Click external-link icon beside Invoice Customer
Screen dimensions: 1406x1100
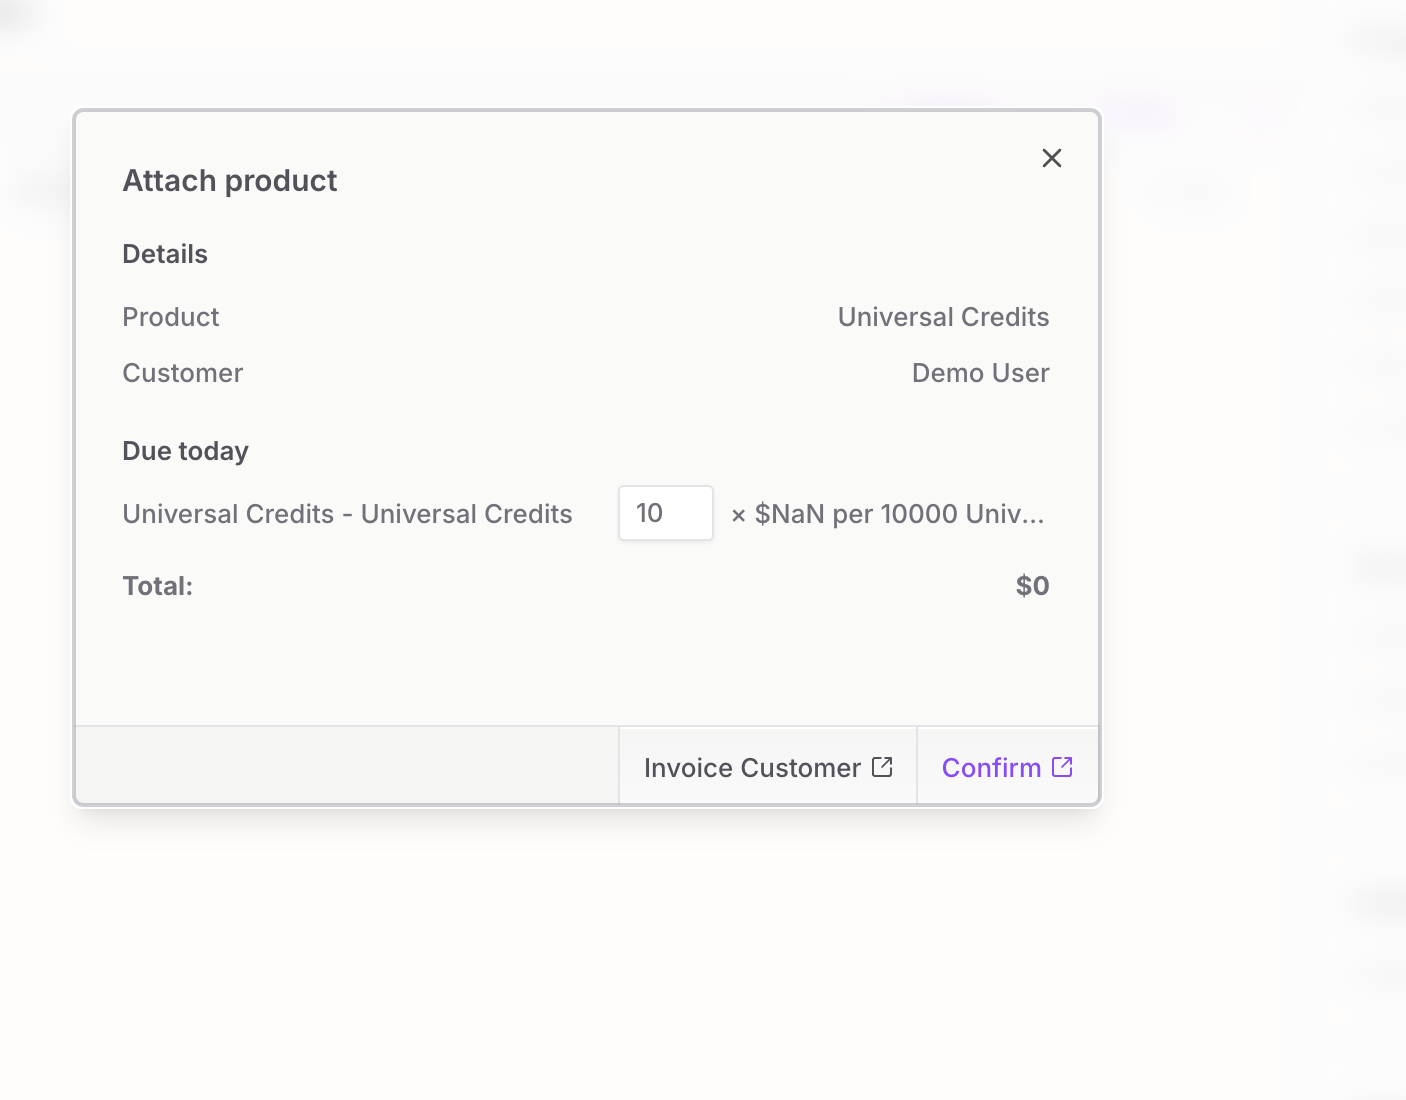(x=882, y=767)
